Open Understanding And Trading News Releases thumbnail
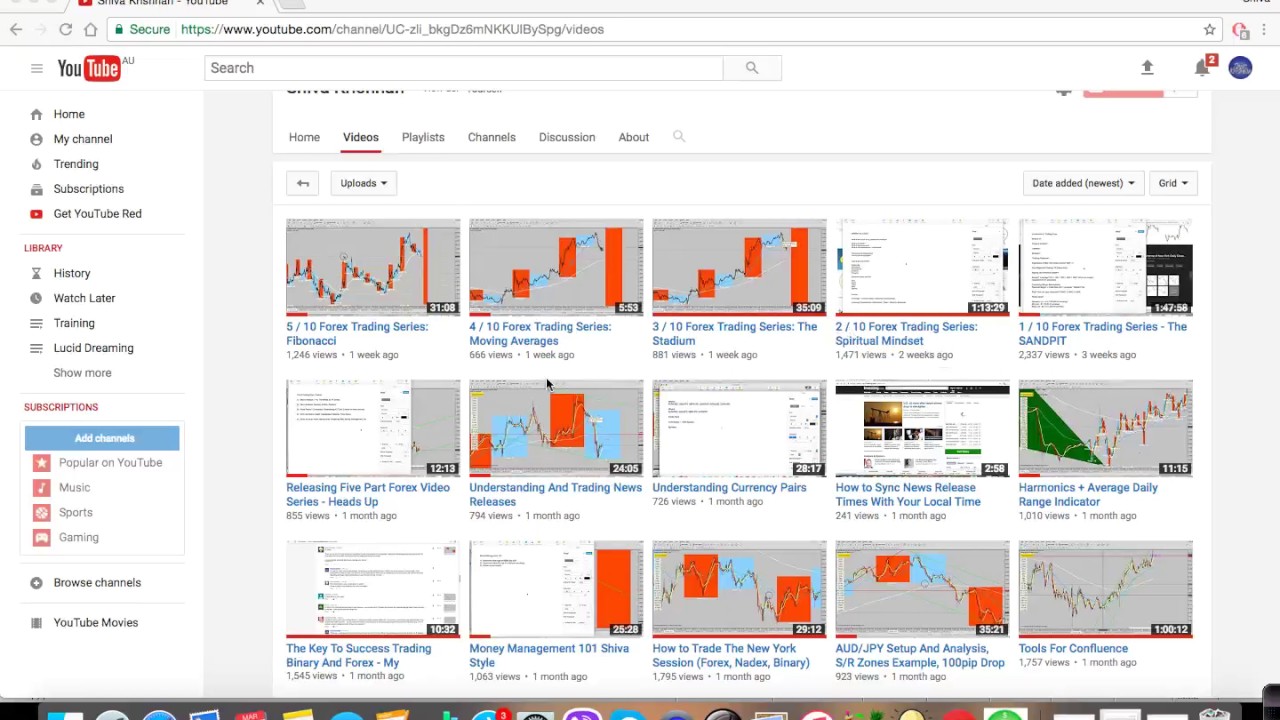1280x720 pixels. click(556, 428)
